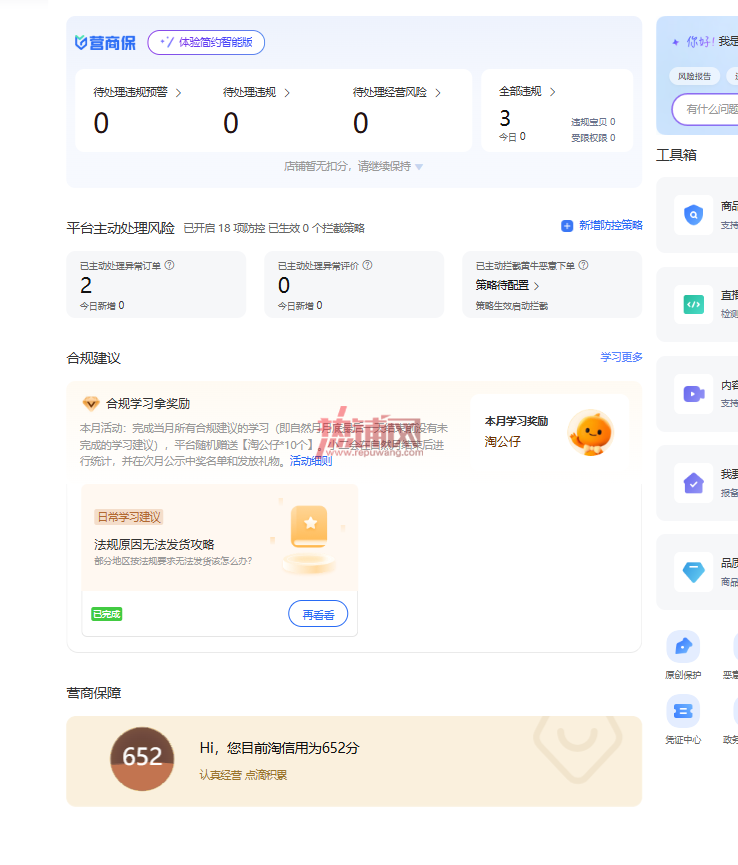The height and width of the screenshot is (865, 738).
Task: Click help icon beside 已主动处理异常订单
Action: pyautogui.click(x=169, y=265)
